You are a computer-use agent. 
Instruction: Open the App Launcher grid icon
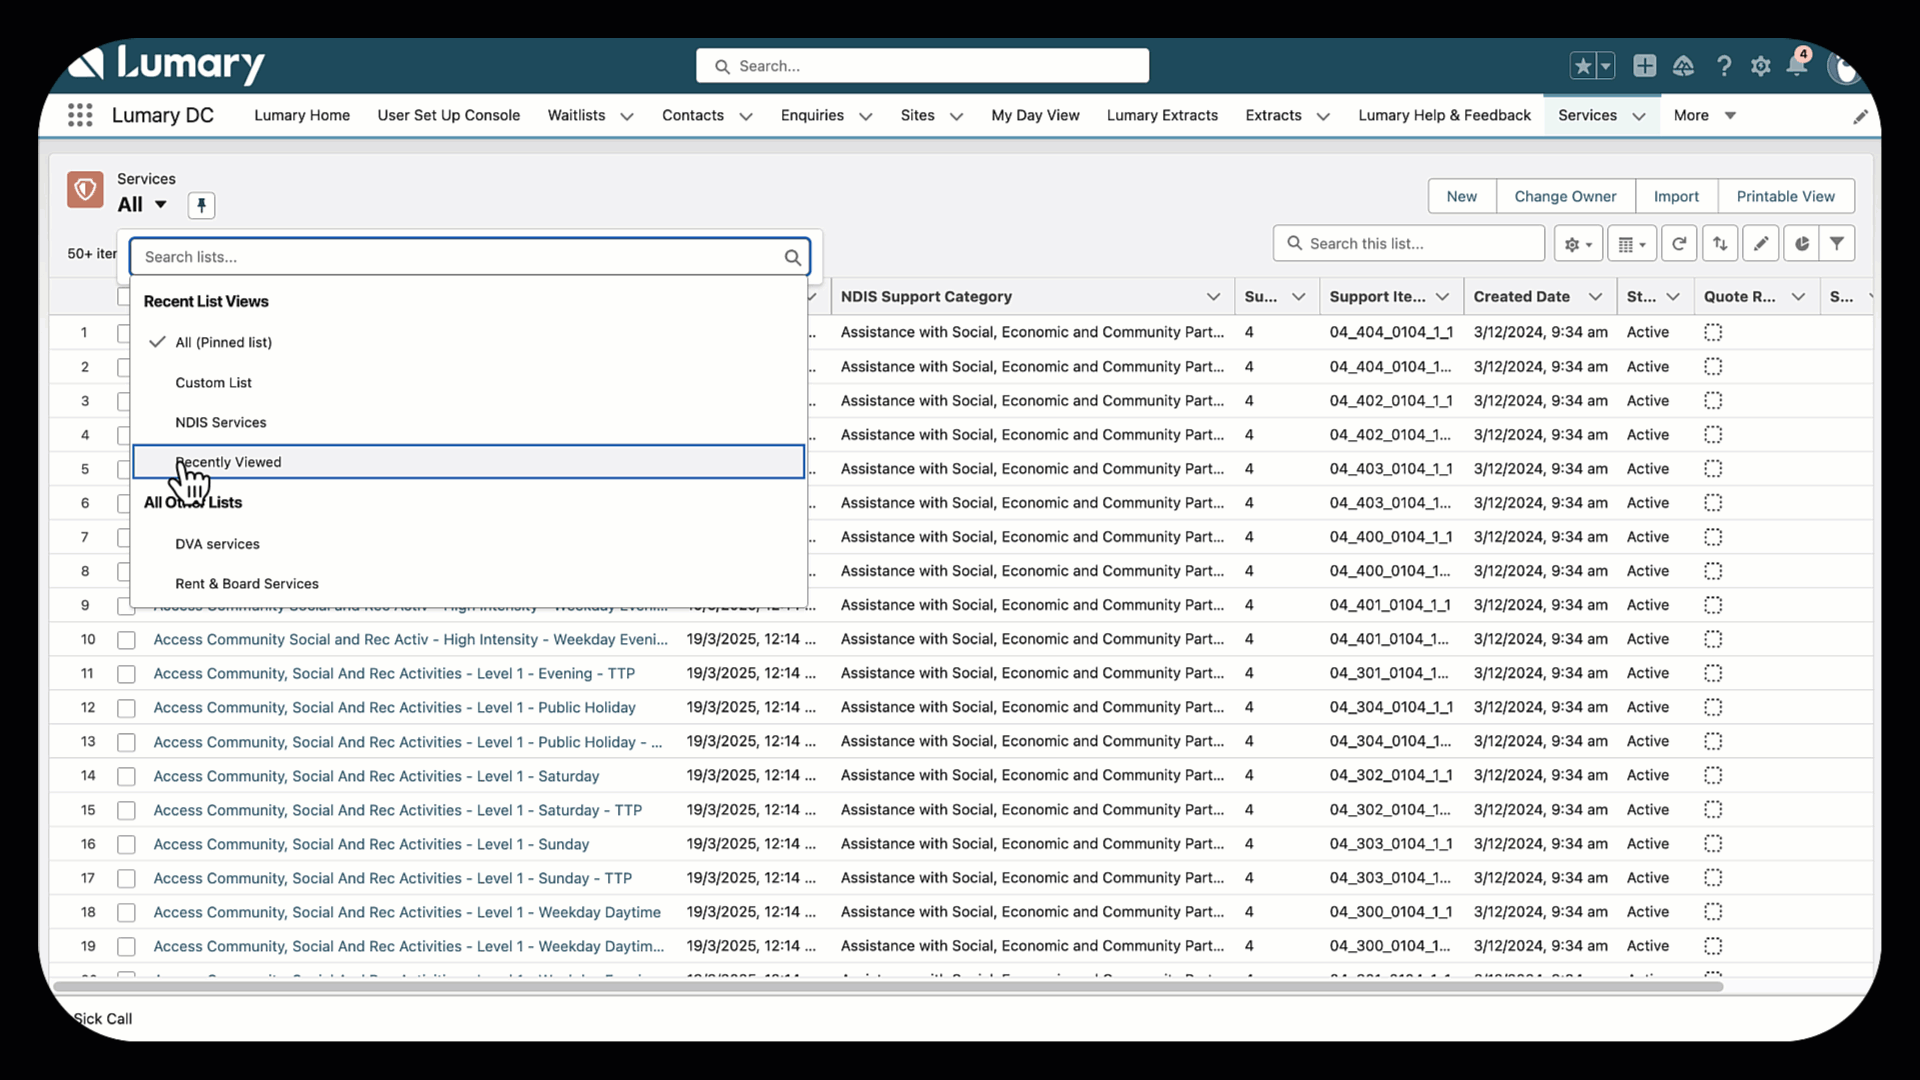[x=80, y=115]
